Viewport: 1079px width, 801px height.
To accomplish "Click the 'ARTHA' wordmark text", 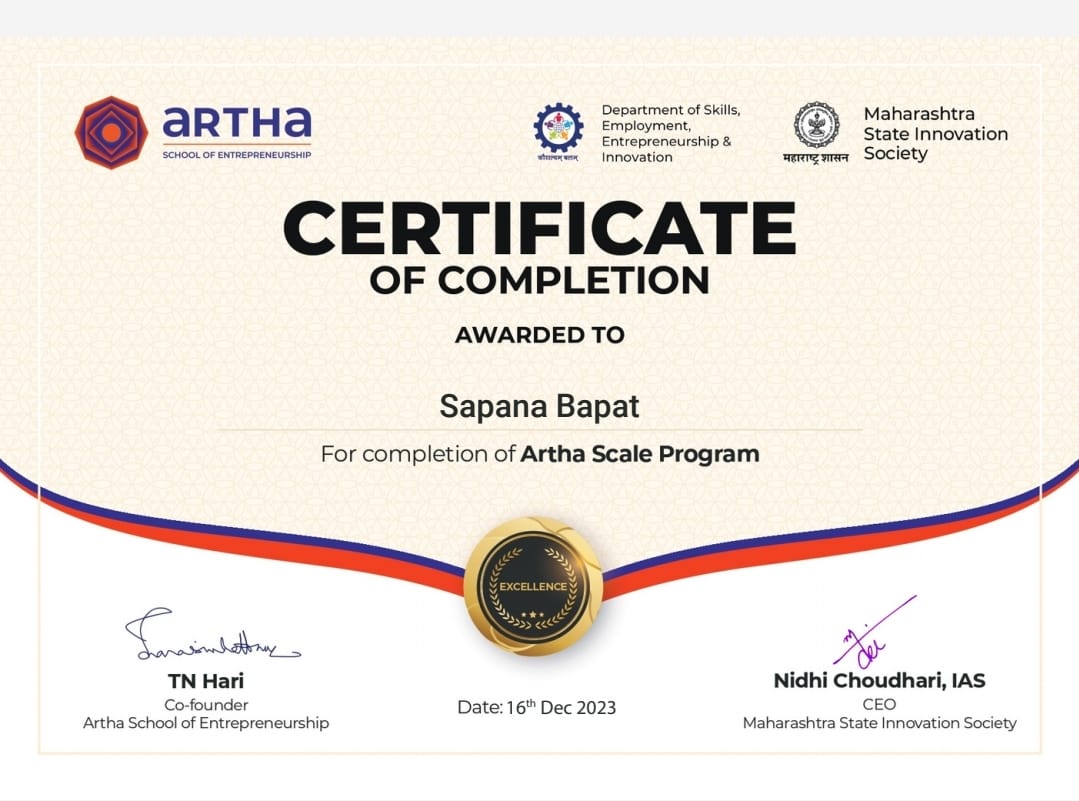I will 237,122.
